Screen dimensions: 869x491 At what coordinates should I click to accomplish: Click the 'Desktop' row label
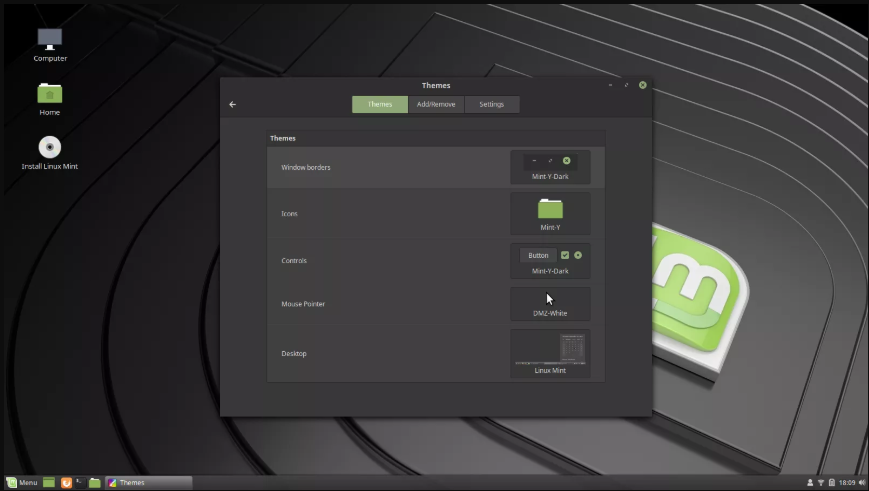coord(294,354)
